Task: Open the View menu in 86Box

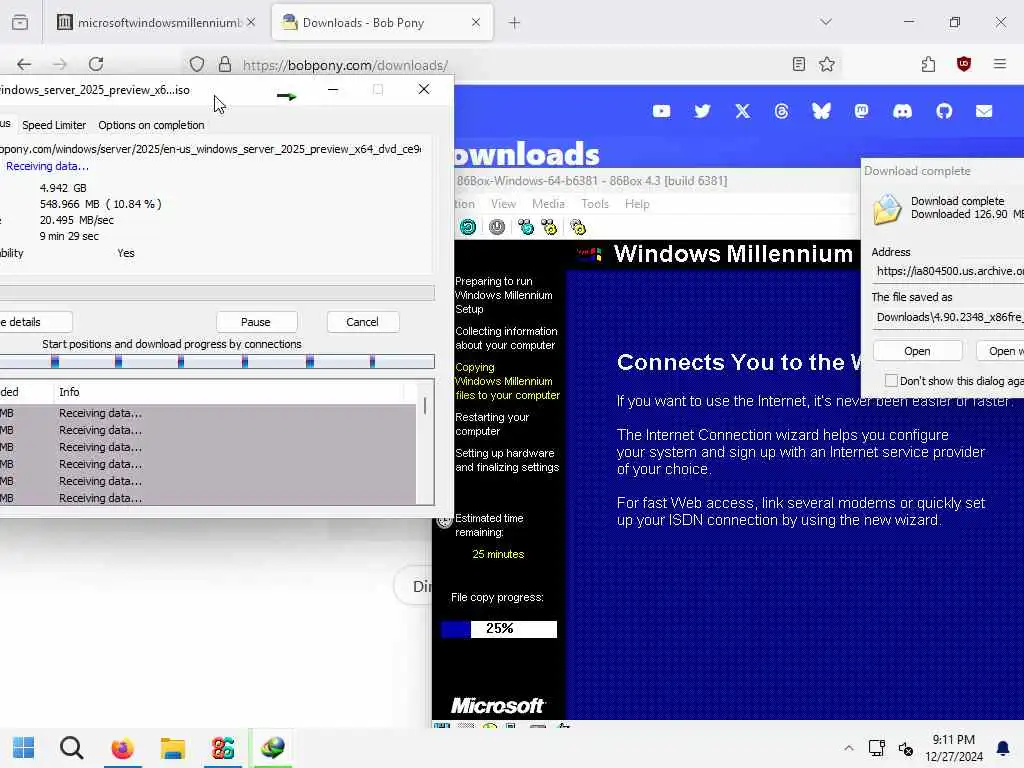Action: click(504, 204)
